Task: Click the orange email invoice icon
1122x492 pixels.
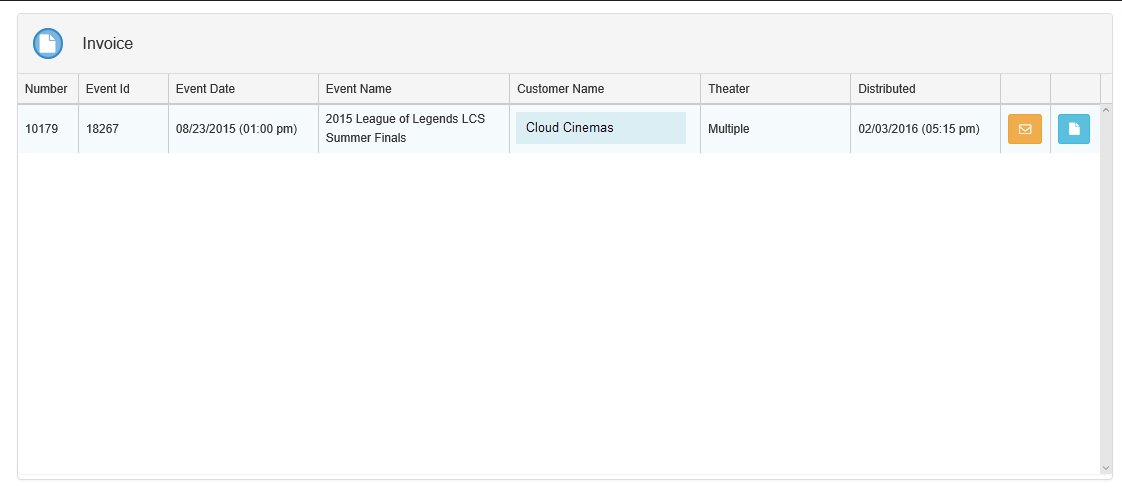Action: click(1024, 129)
